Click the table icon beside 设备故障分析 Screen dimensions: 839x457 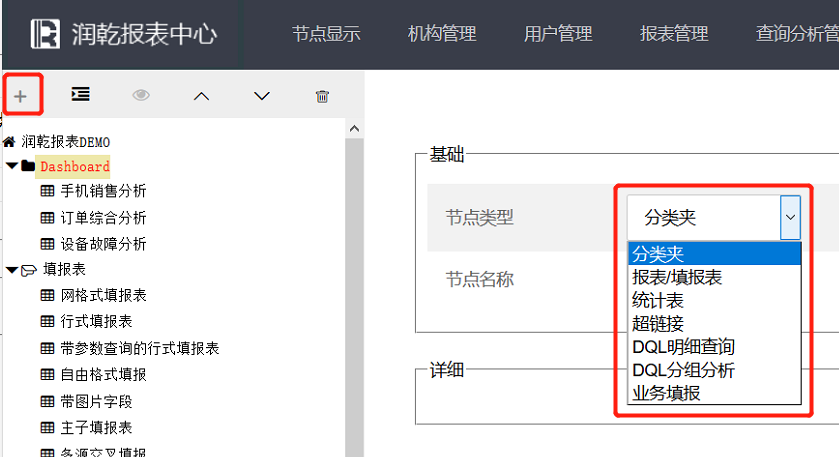pos(47,244)
